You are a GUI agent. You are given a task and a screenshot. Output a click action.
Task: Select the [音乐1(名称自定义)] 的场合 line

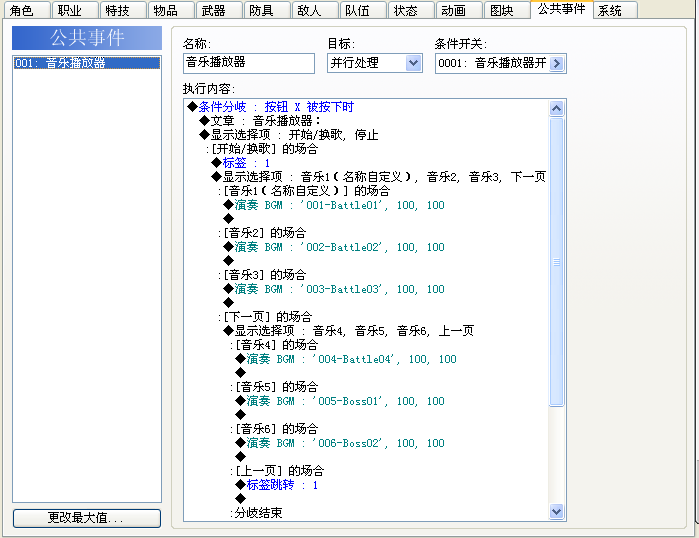point(304,191)
